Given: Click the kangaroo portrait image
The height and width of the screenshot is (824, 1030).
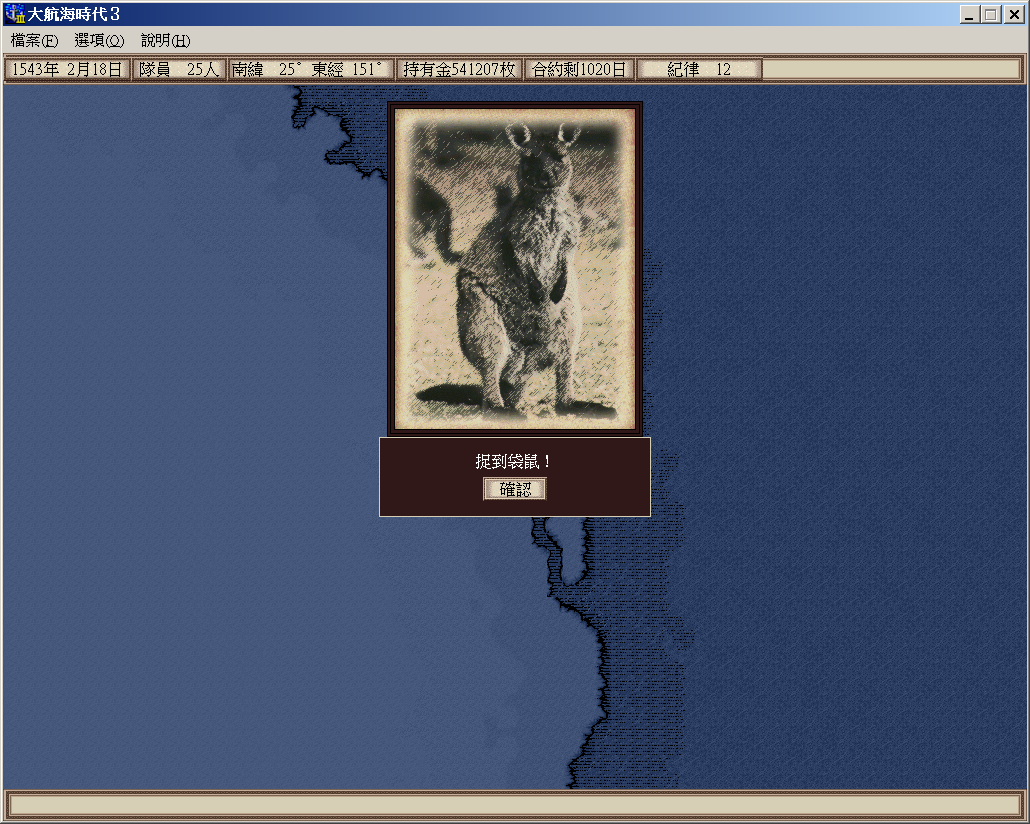Looking at the screenshot, I should (x=515, y=268).
